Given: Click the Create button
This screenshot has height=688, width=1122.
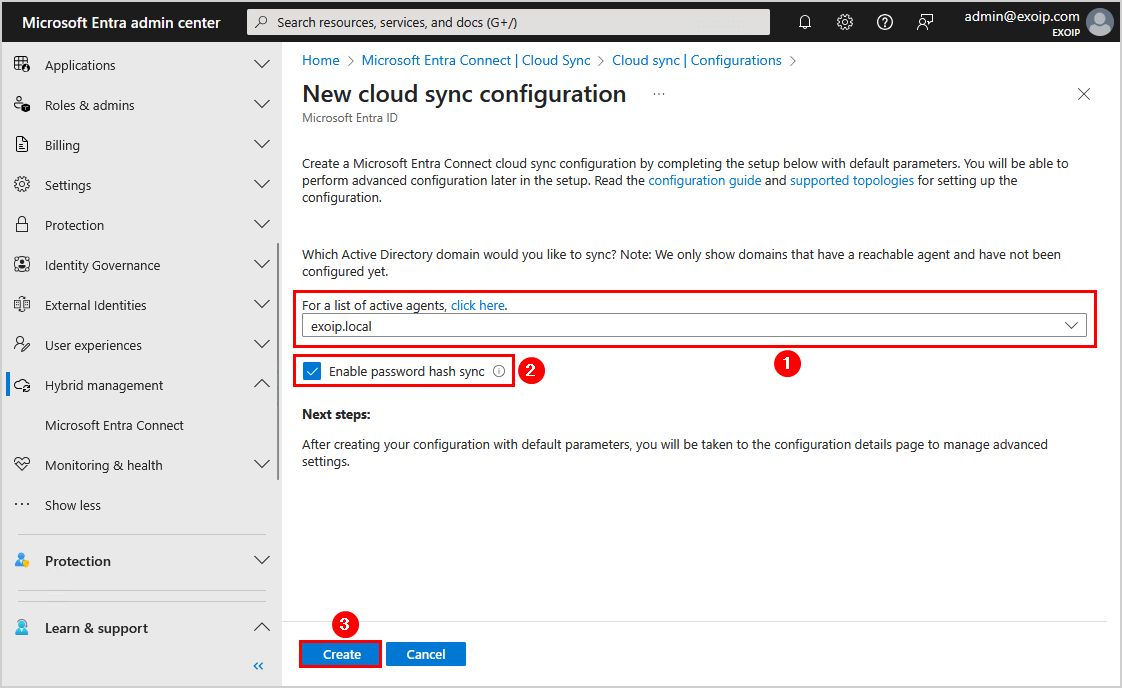Looking at the screenshot, I should click(x=341, y=654).
